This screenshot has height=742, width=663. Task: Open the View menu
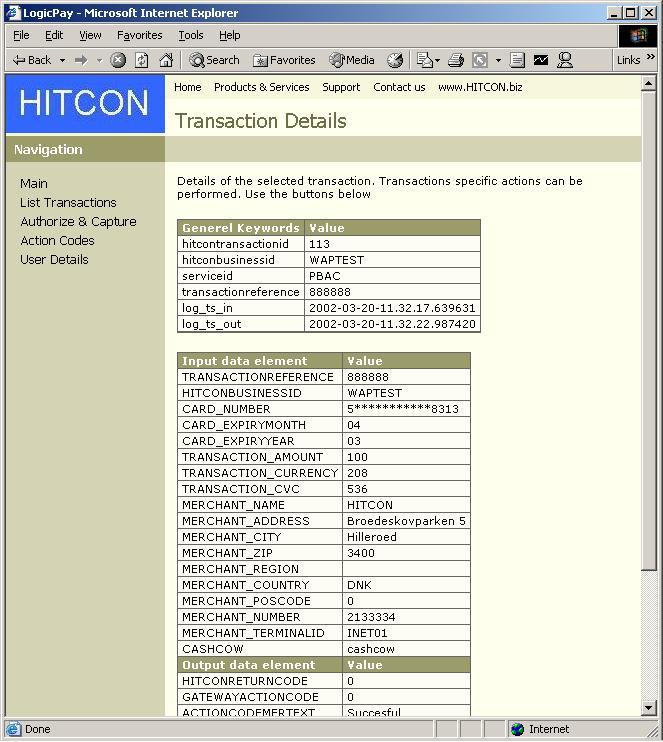pyautogui.click(x=90, y=35)
